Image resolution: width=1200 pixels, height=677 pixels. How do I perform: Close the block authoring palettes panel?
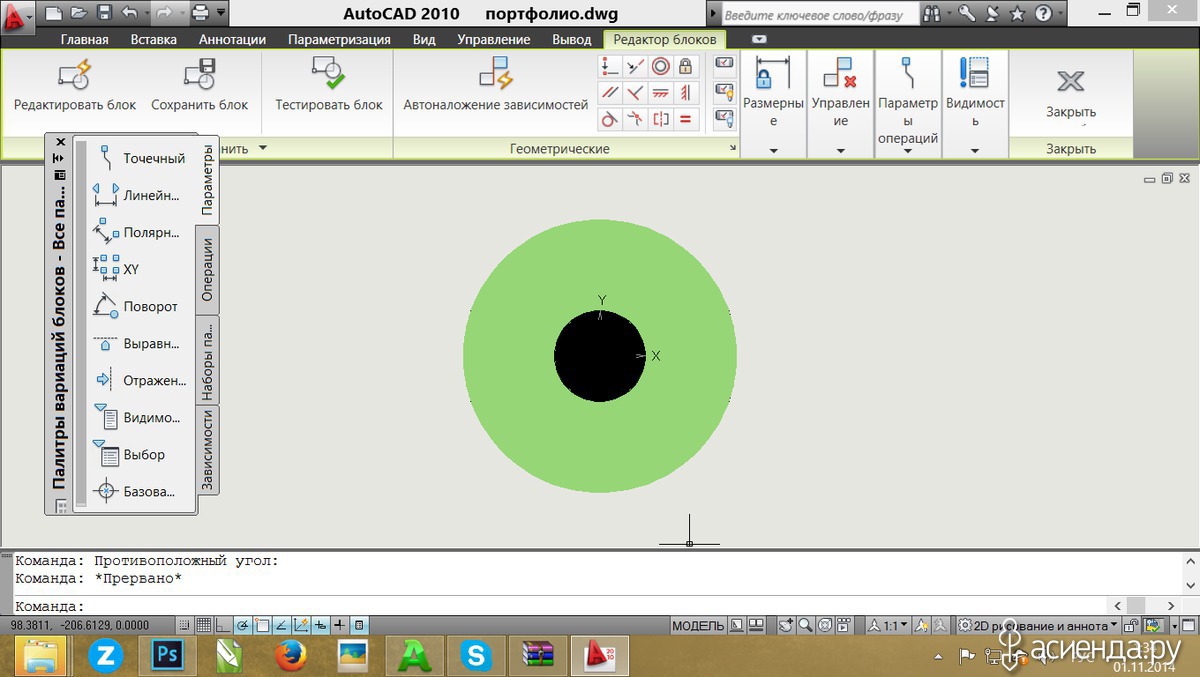(60, 142)
